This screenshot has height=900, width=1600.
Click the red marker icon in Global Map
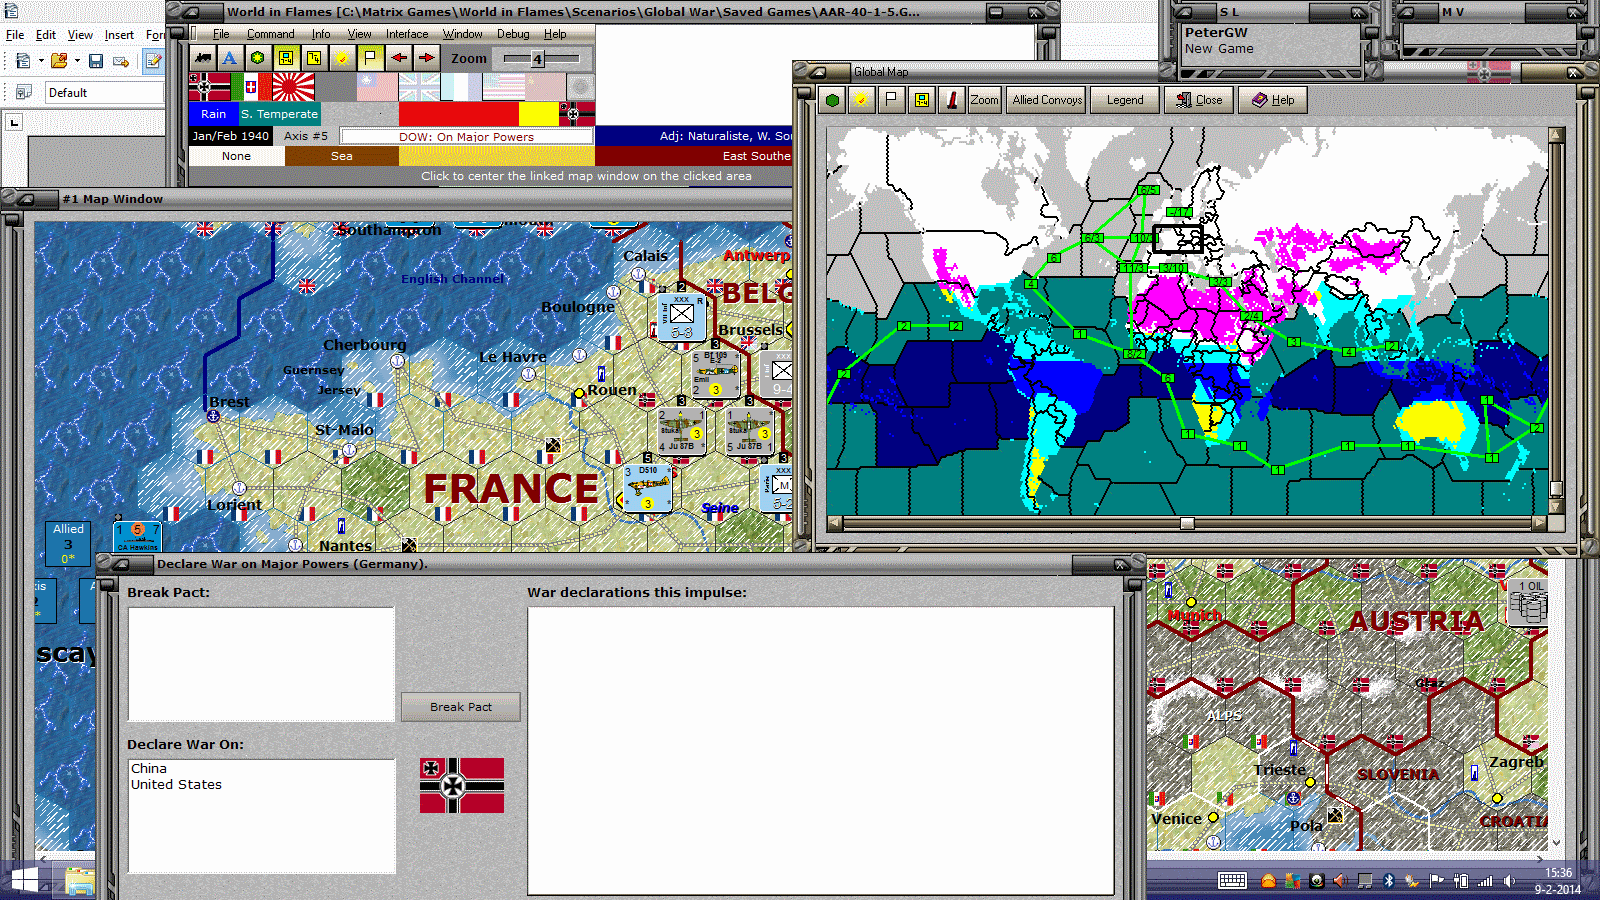tap(951, 100)
